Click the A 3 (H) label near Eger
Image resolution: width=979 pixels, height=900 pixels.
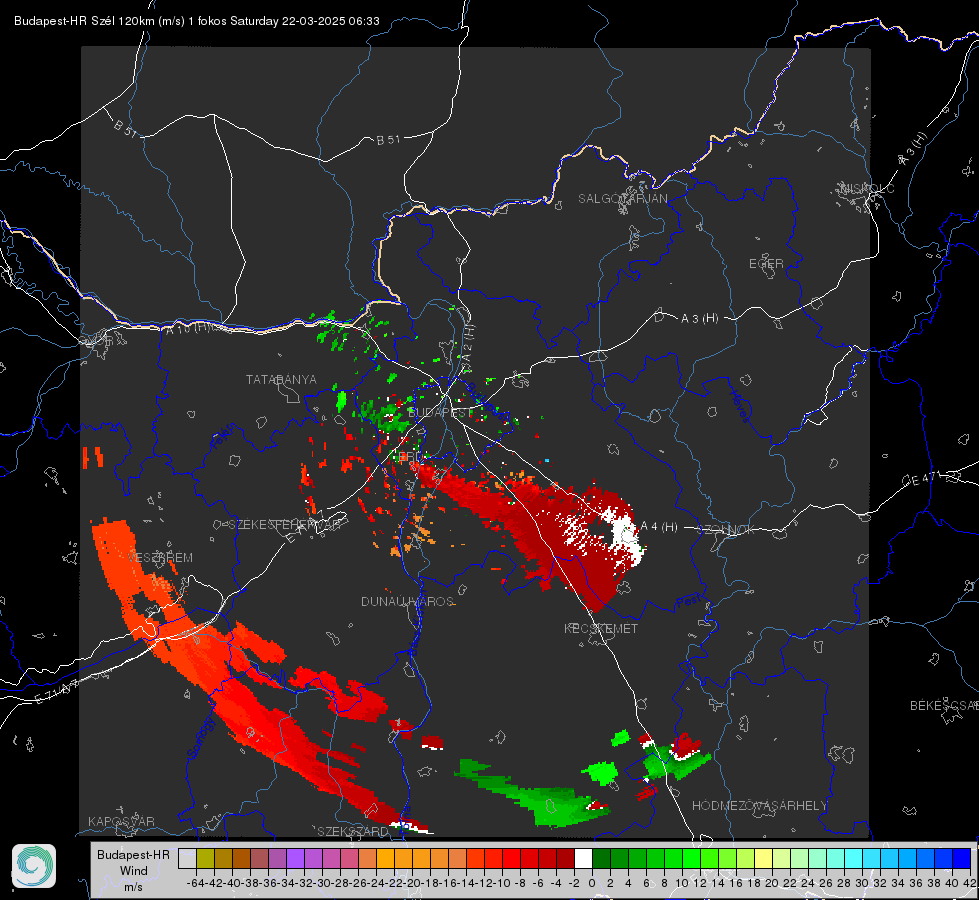click(699, 319)
